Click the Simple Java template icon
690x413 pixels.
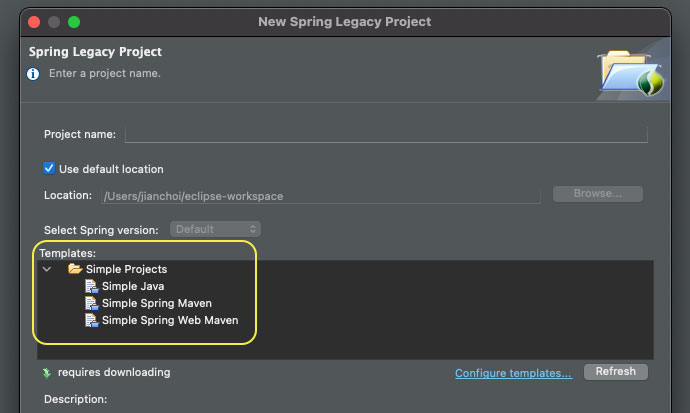click(91, 286)
